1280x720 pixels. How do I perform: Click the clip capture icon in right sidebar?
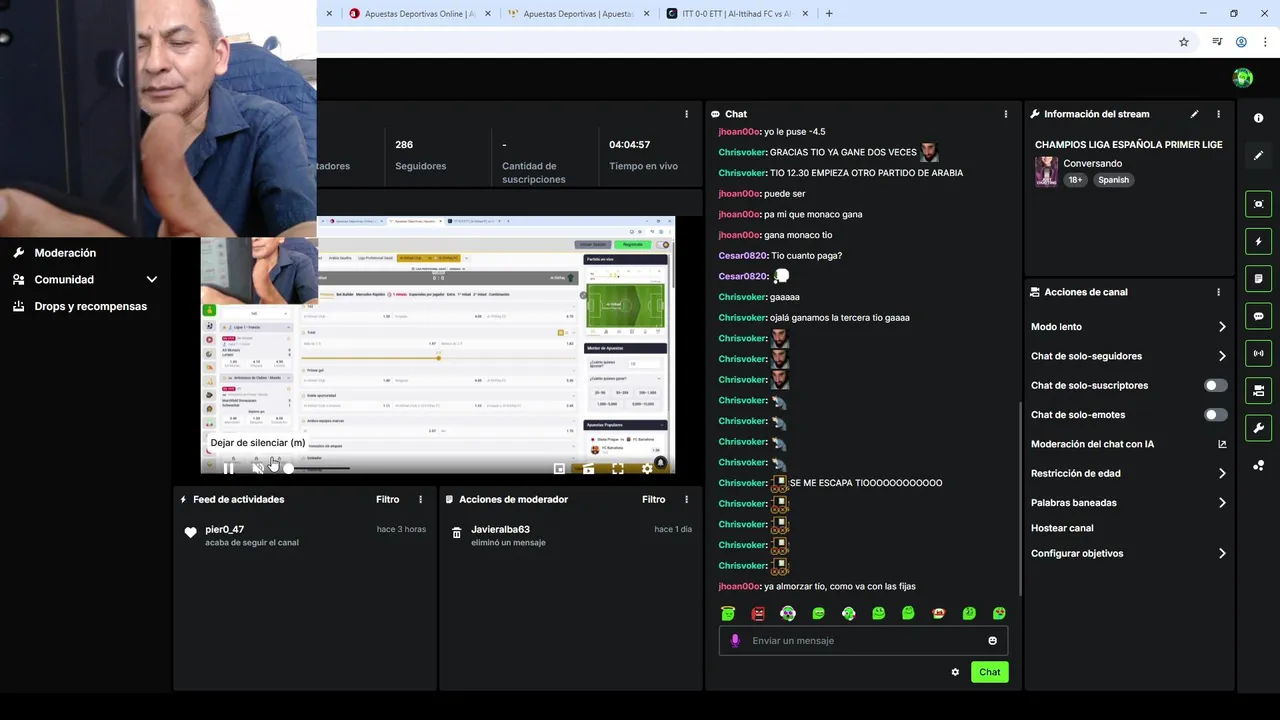click(x=1258, y=204)
